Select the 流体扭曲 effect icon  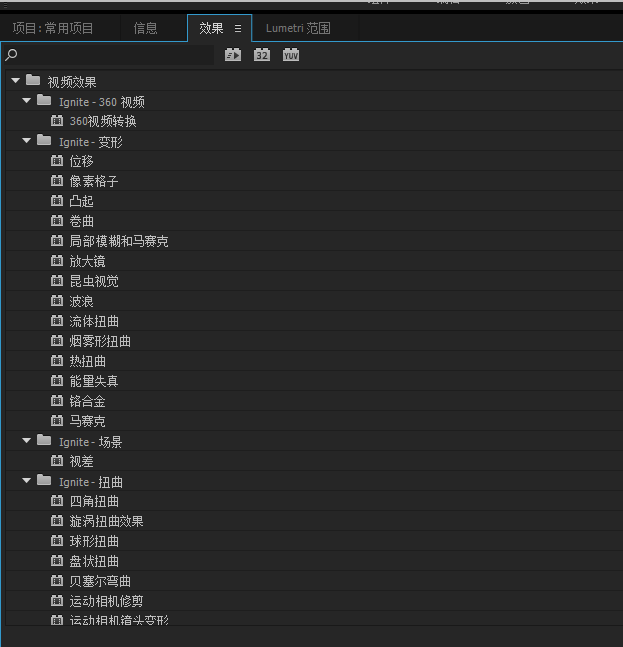pyautogui.click(x=57, y=321)
